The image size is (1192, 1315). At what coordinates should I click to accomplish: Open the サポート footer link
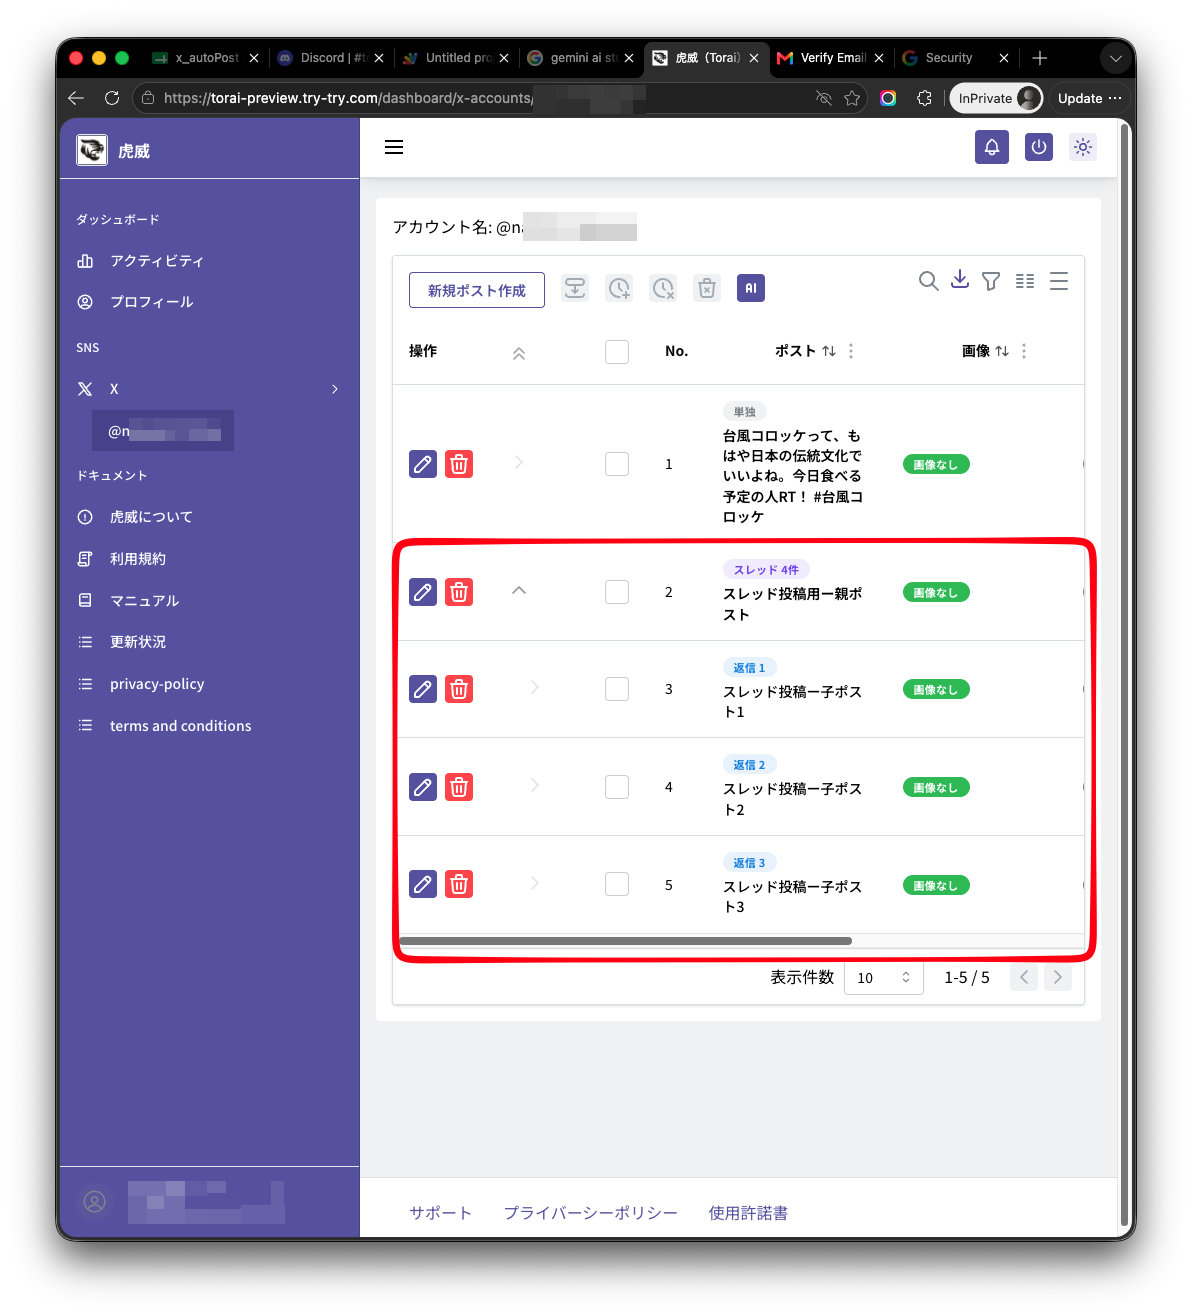(x=440, y=1213)
